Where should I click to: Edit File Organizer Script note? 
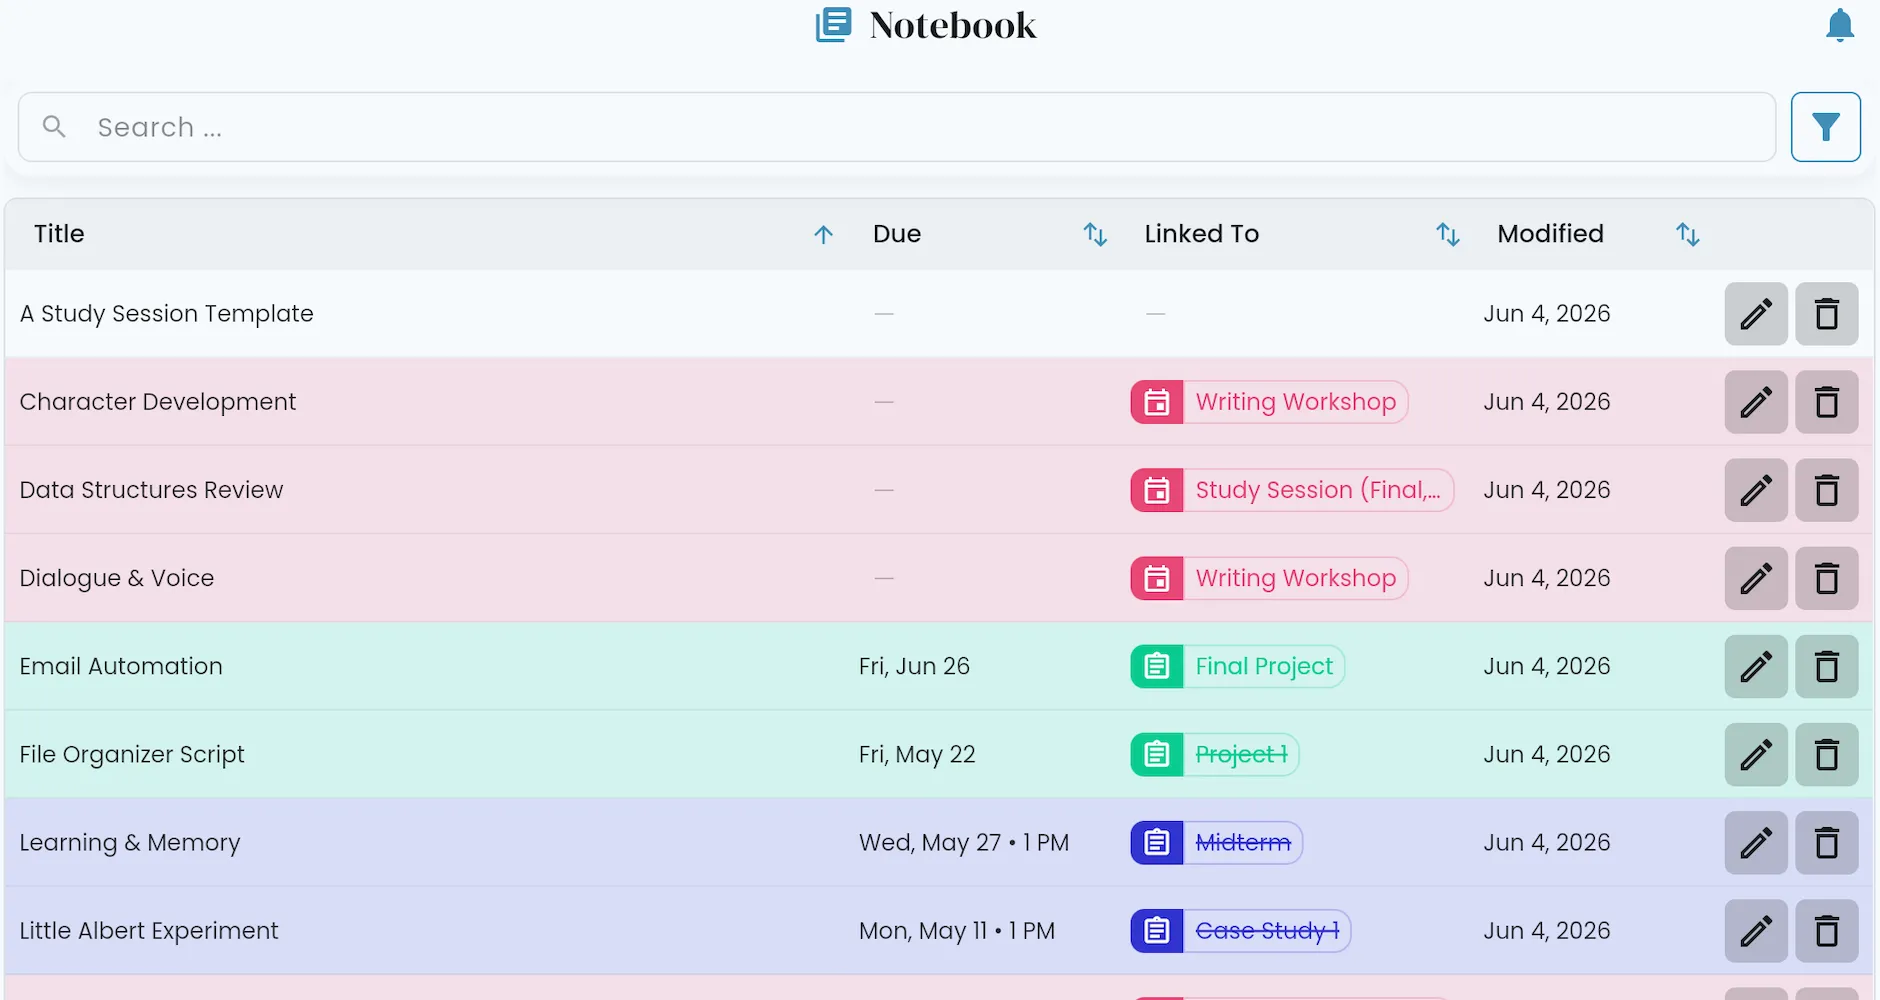click(1756, 754)
